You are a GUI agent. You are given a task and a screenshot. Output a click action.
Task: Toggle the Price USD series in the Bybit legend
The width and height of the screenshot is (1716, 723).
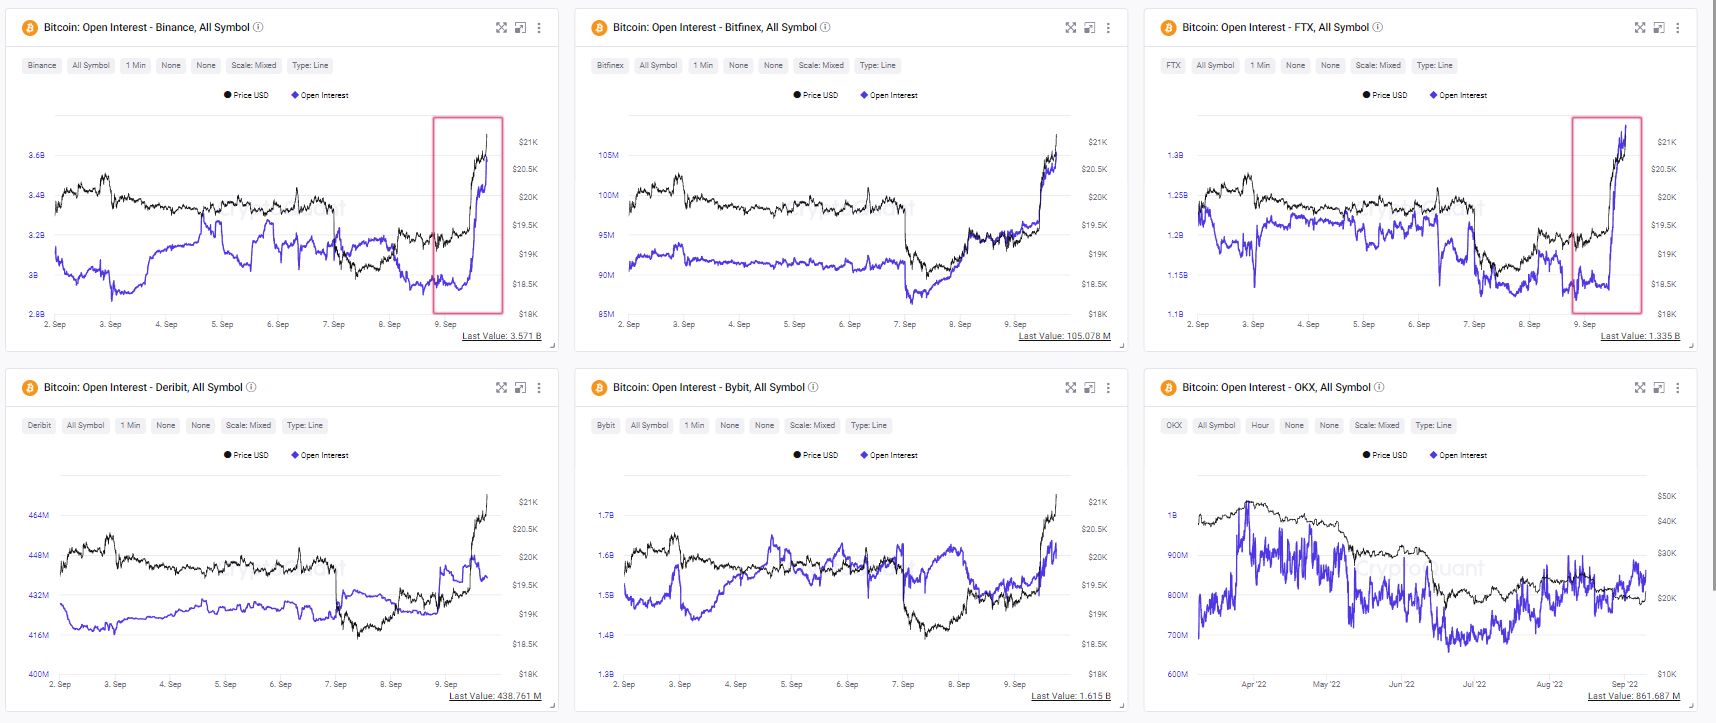(815, 455)
